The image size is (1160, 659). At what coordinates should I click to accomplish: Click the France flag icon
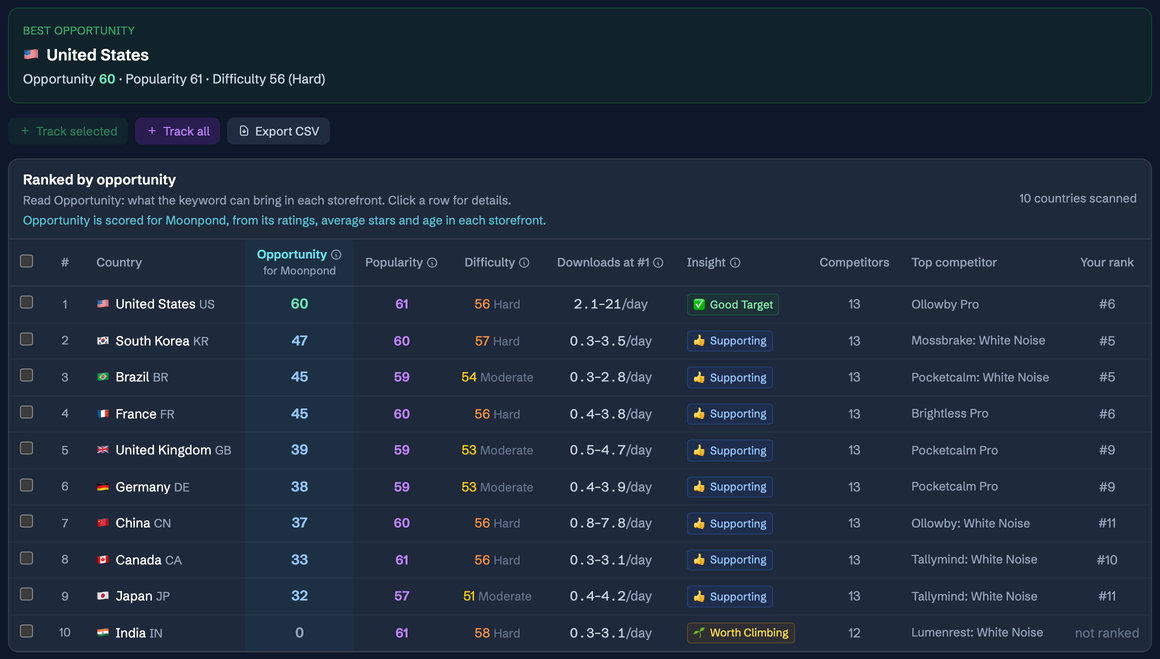[103, 414]
